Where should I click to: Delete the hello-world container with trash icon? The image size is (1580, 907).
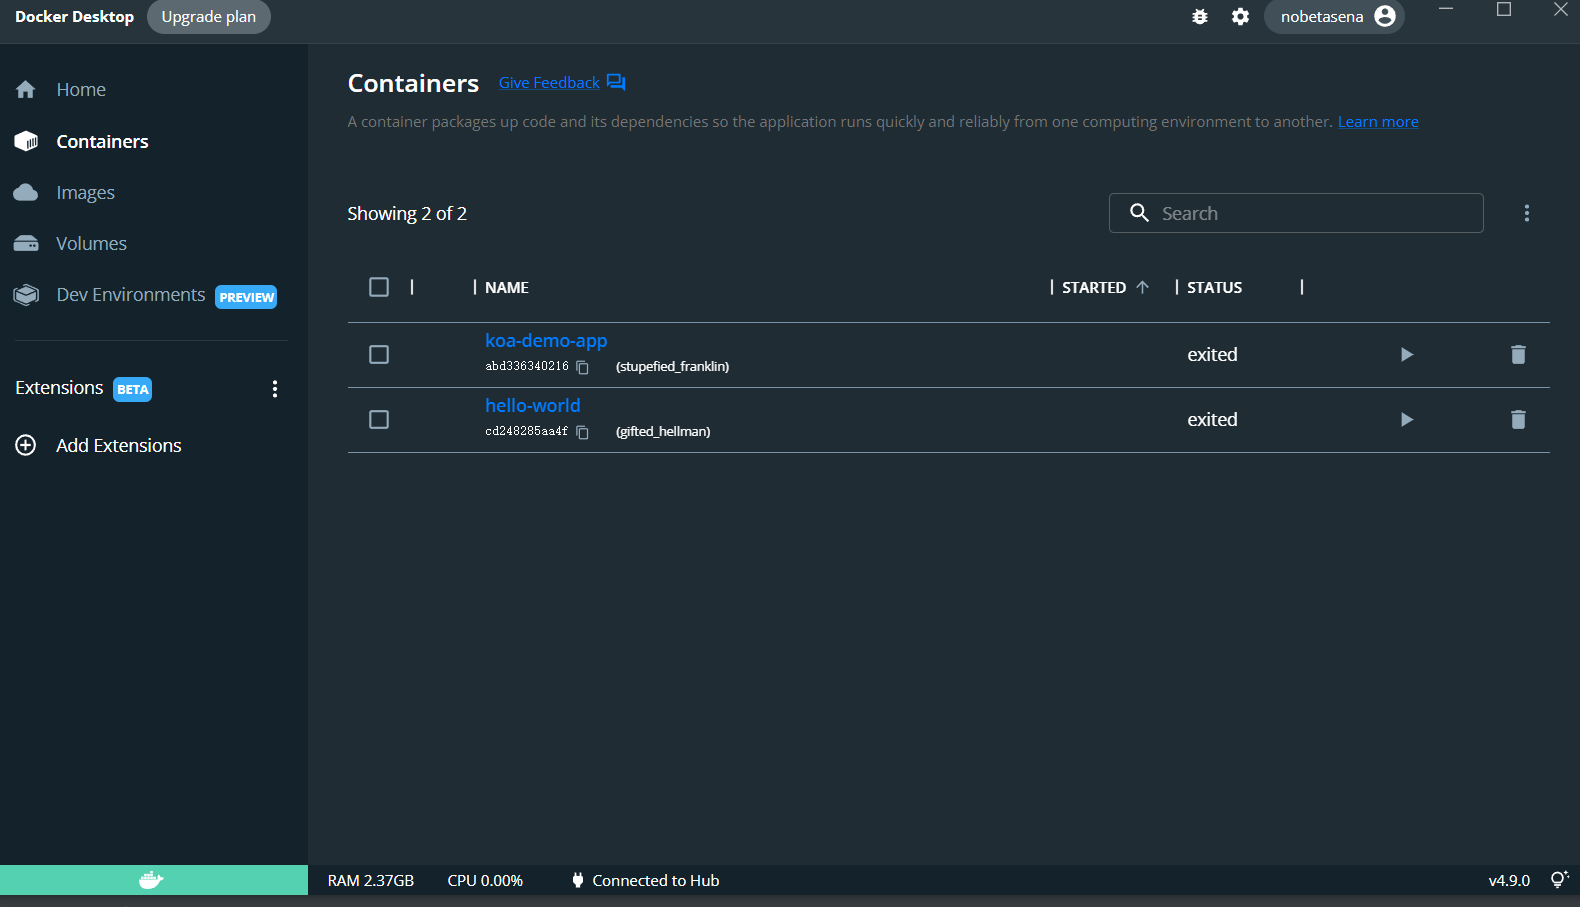point(1517,420)
